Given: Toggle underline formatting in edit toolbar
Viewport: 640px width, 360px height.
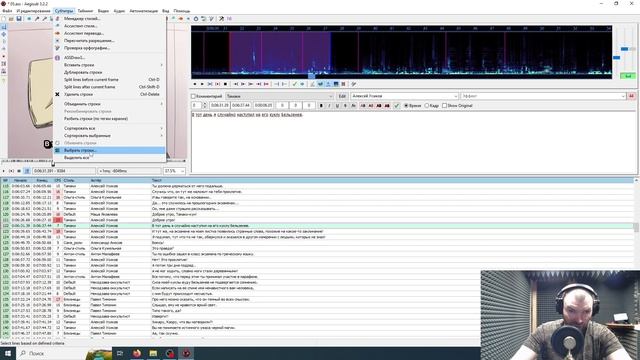Looking at the screenshot, I should click(x=337, y=106).
